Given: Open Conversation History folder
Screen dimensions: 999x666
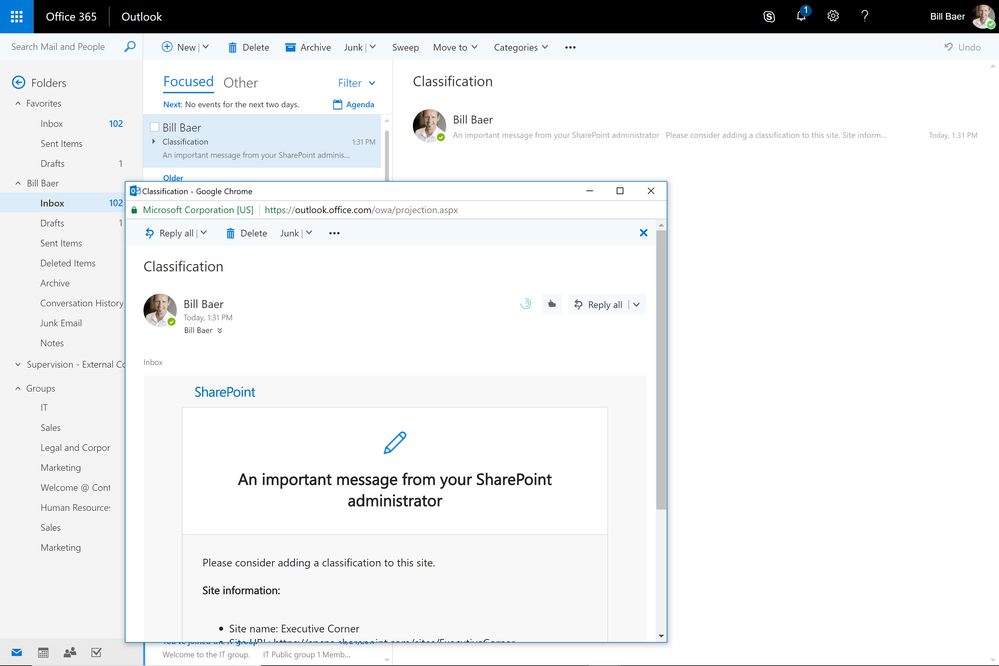Looking at the screenshot, I should pyautogui.click(x=82, y=303).
